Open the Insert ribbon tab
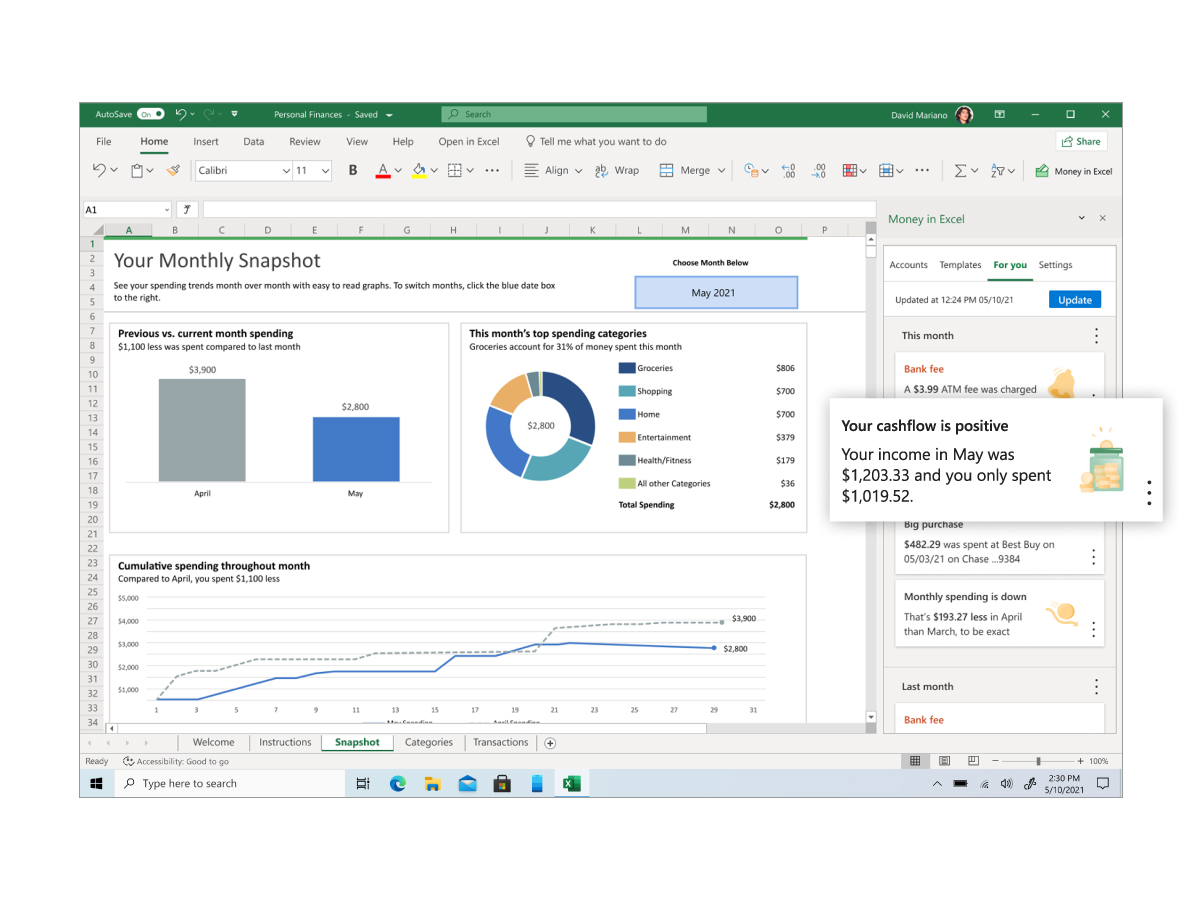1200x900 pixels. pos(206,142)
